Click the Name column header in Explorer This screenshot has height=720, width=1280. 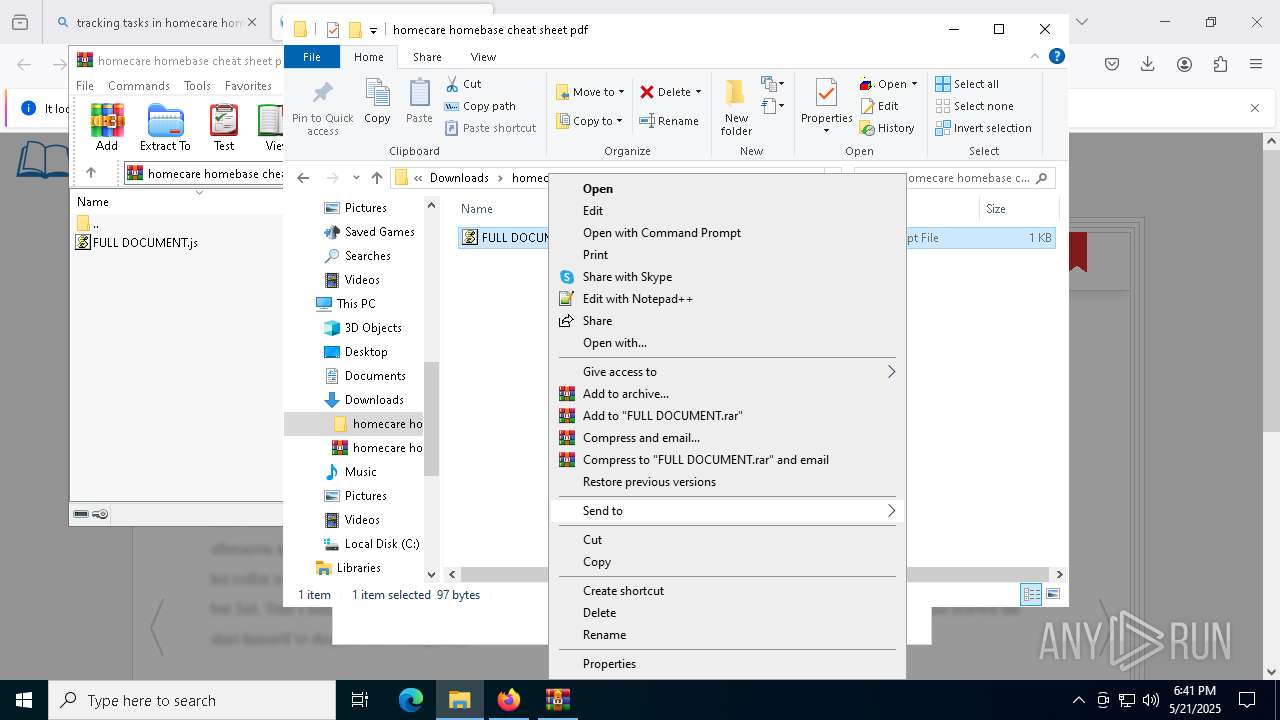(x=477, y=209)
